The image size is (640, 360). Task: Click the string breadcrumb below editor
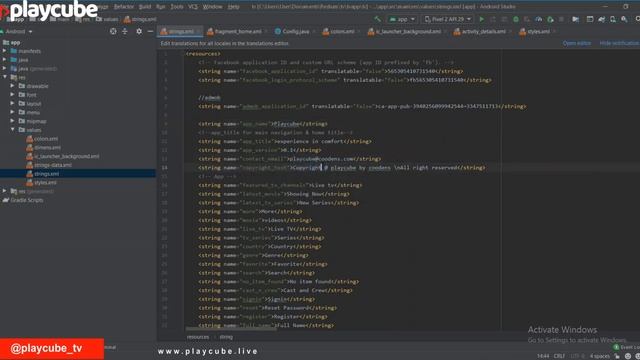(x=226, y=337)
